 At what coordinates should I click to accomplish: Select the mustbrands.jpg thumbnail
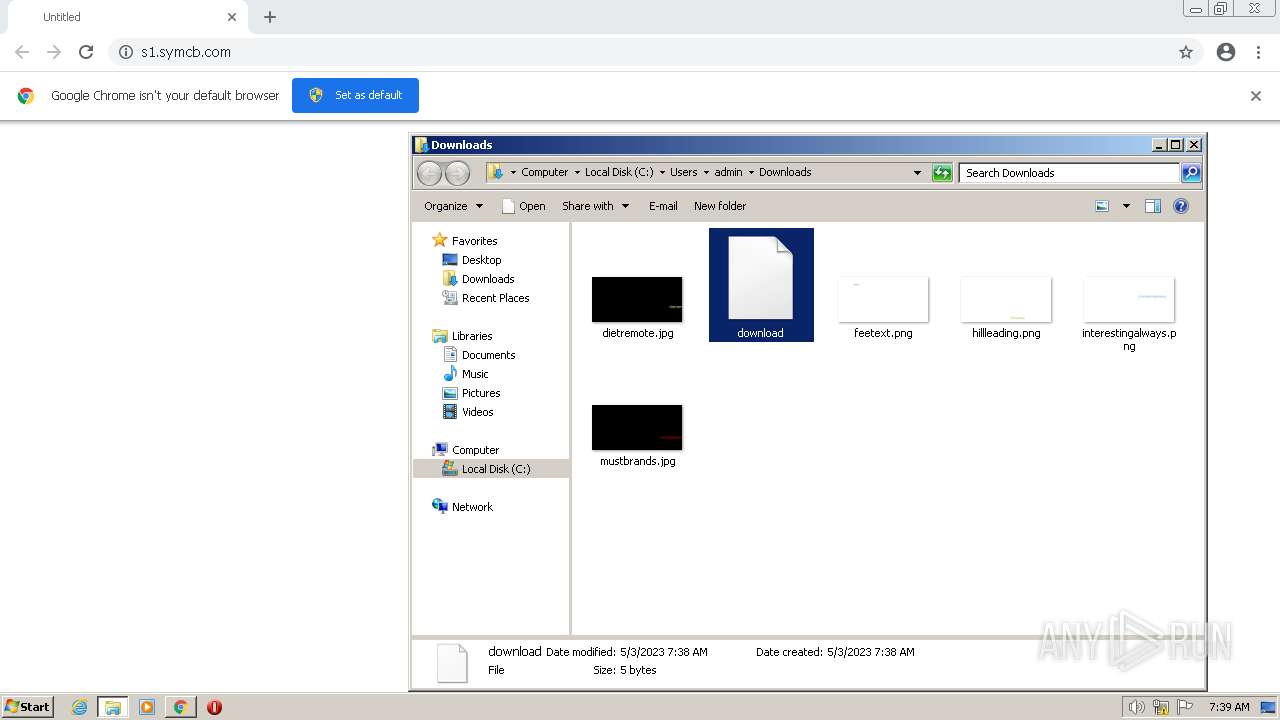point(637,428)
